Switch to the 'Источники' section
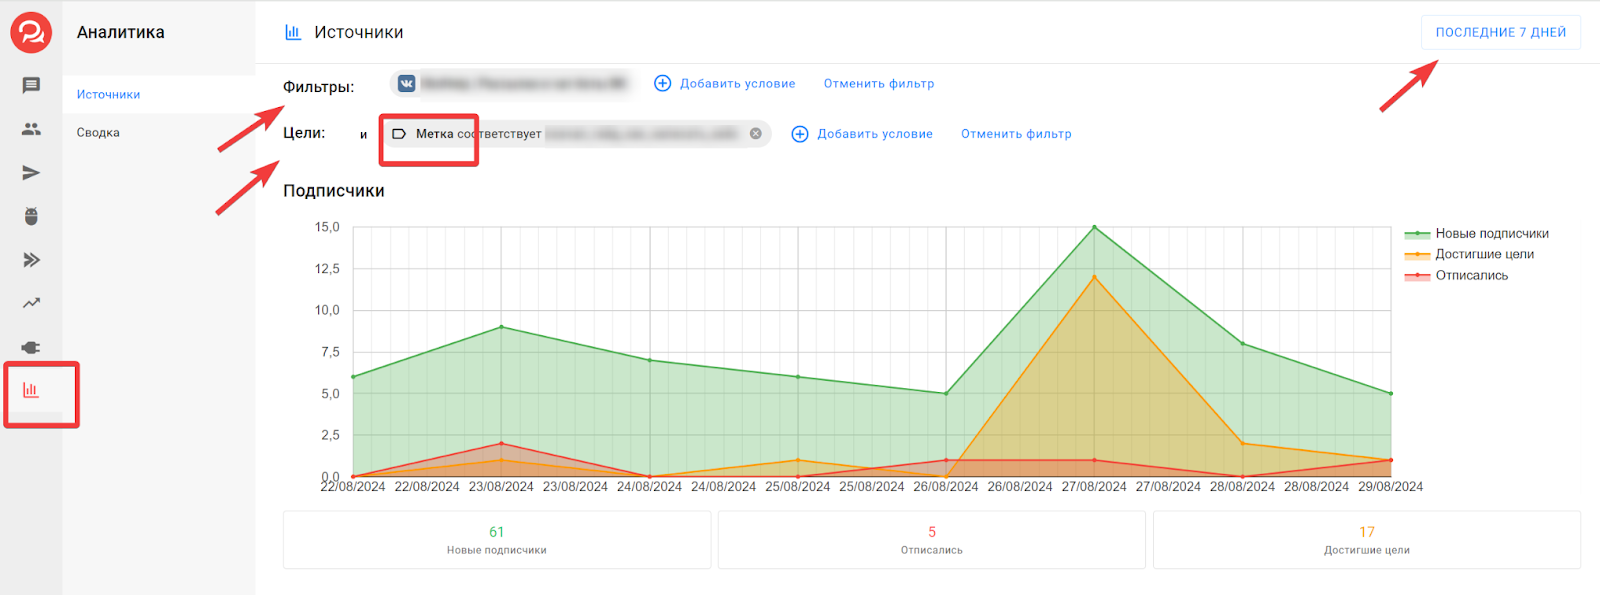 point(108,95)
